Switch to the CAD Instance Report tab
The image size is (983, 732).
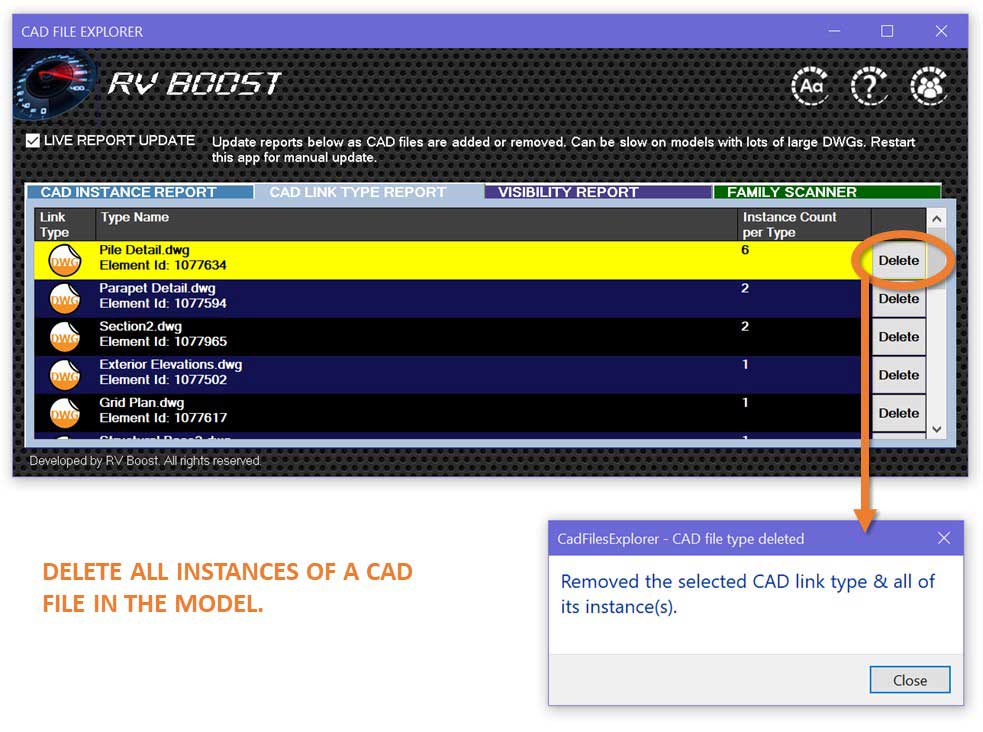[140, 192]
